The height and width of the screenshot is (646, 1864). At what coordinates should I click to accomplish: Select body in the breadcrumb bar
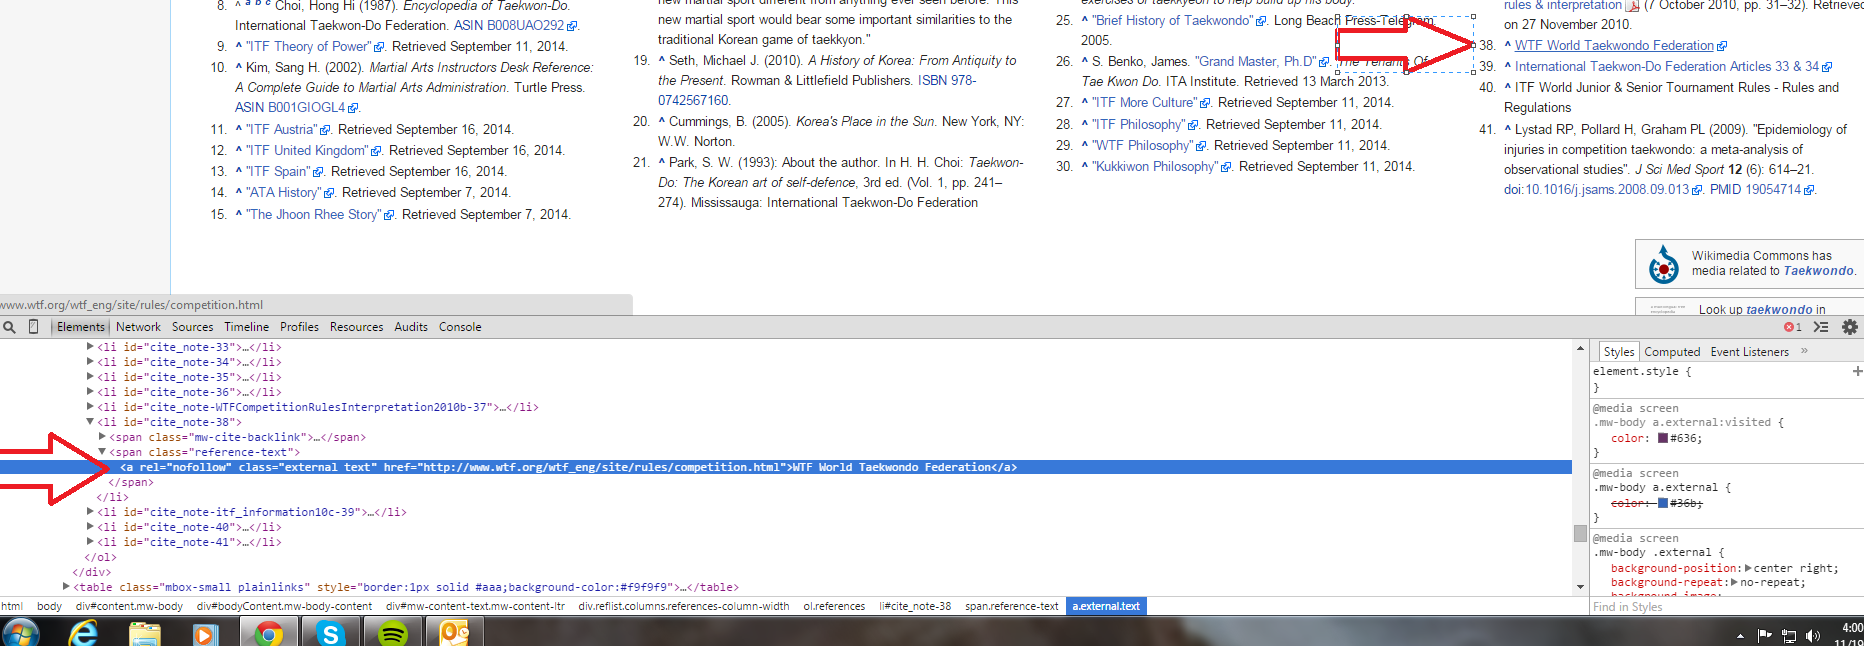[x=49, y=606]
